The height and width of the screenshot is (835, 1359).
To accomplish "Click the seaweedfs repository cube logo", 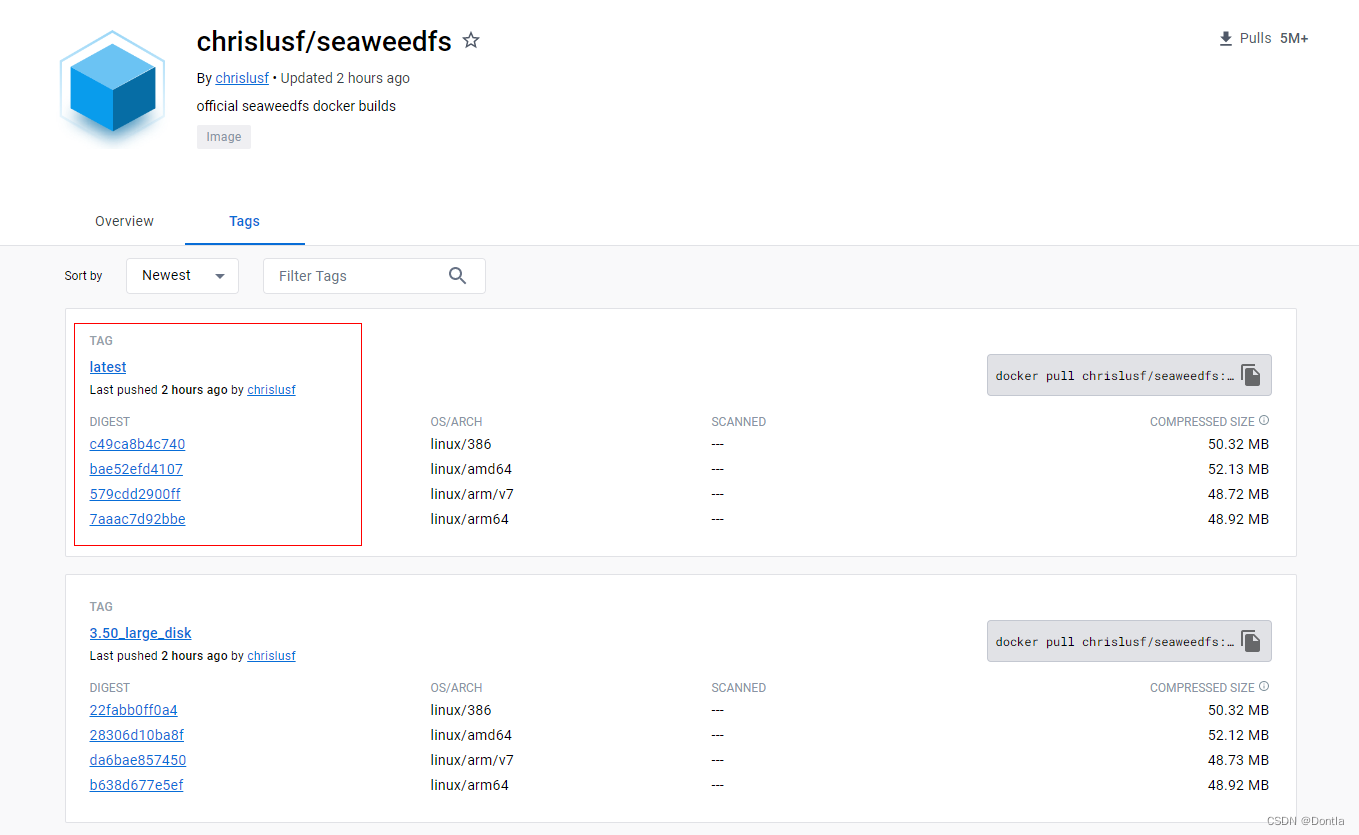I will point(112,87).
